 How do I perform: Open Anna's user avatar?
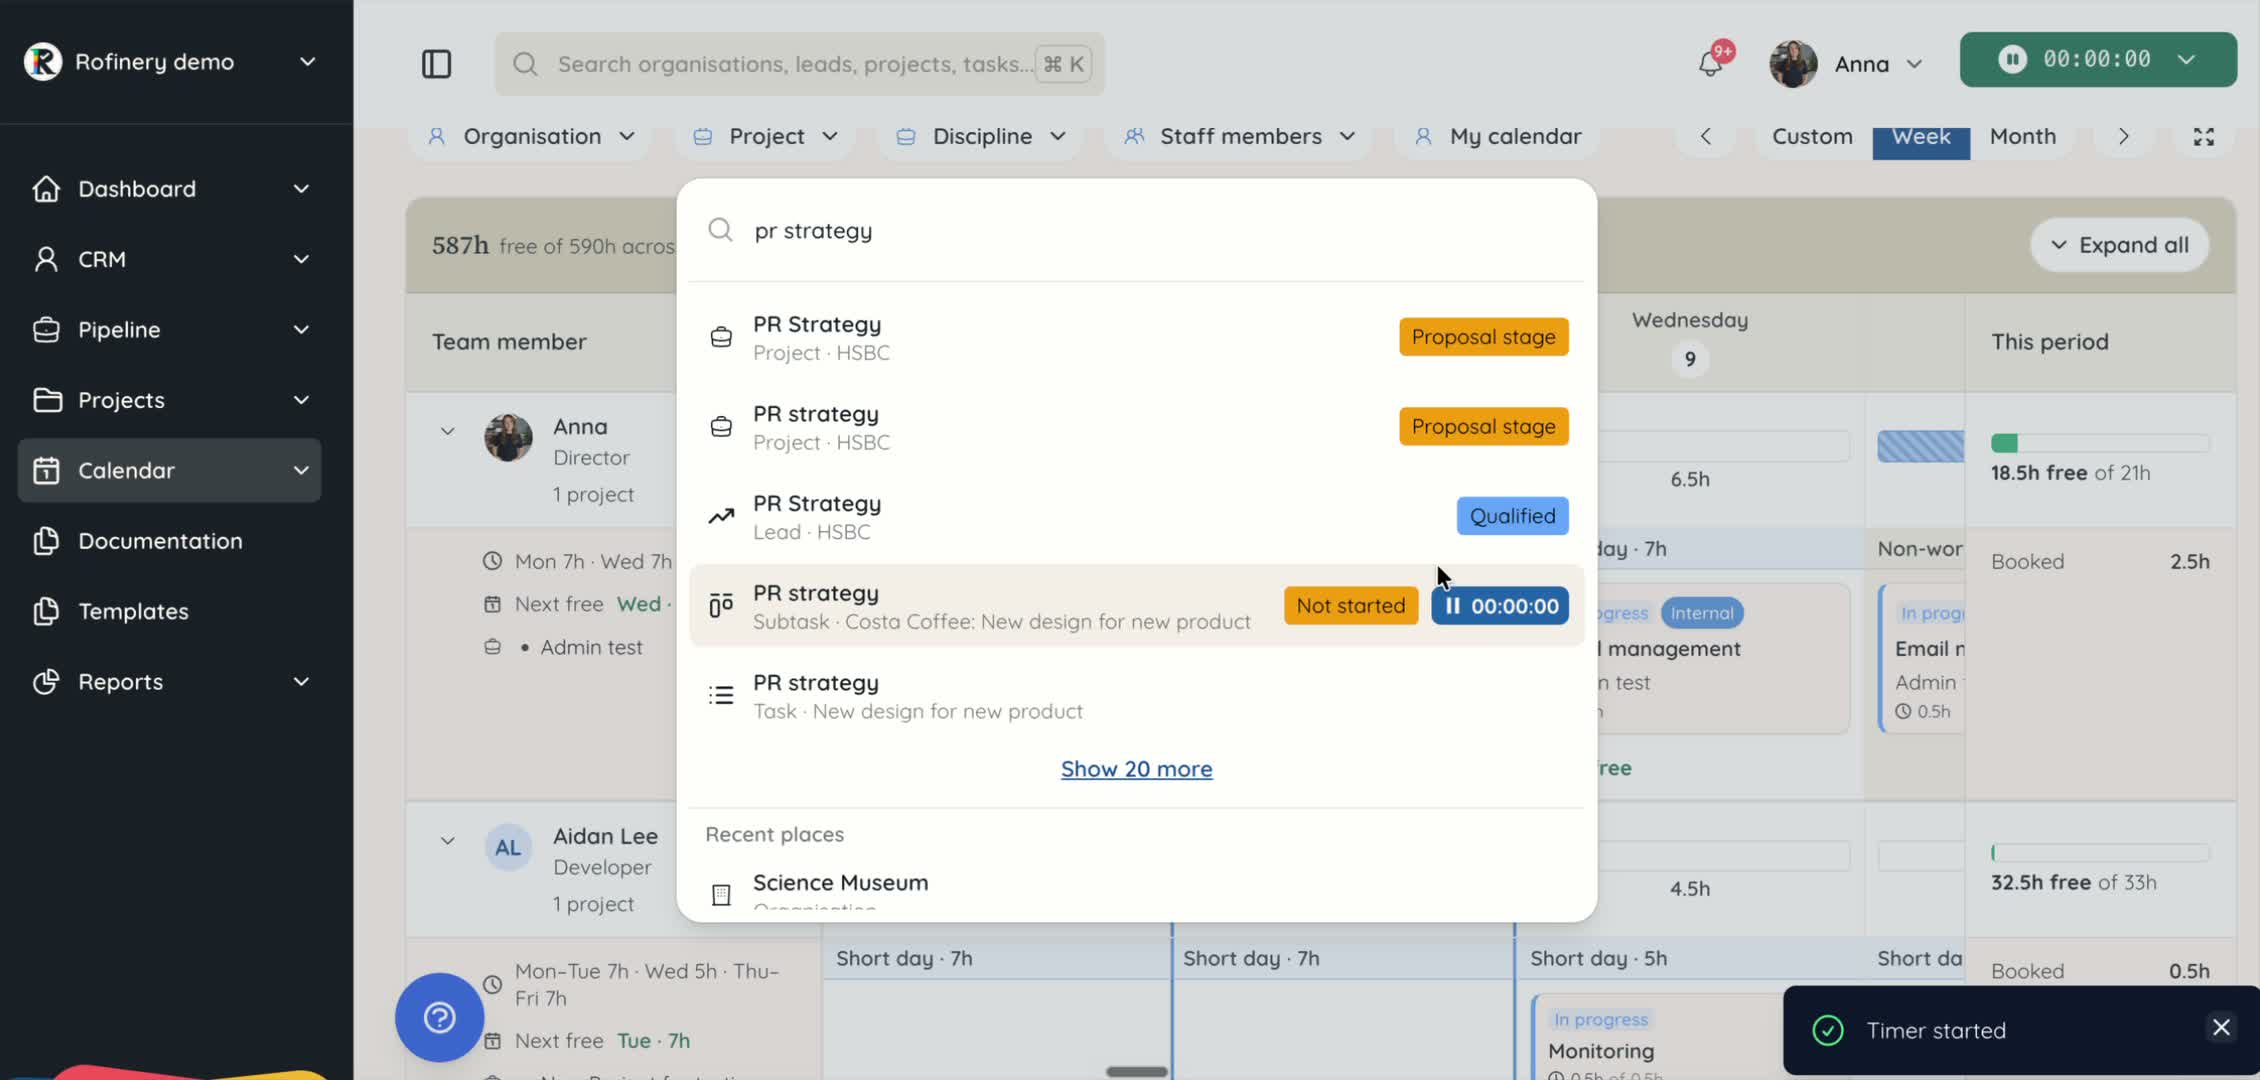coord(1793,64)
